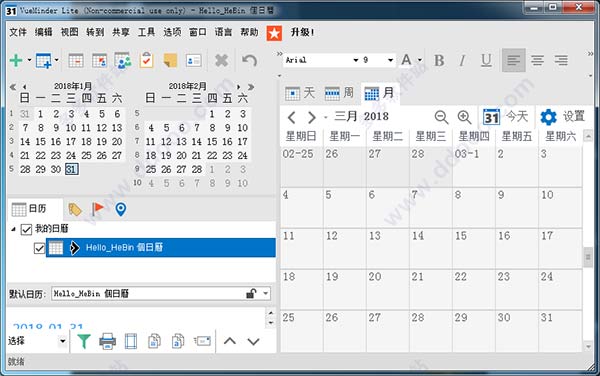Switch to the 月 month view tab
Viewport: 600px width, 376px height.
379,93
